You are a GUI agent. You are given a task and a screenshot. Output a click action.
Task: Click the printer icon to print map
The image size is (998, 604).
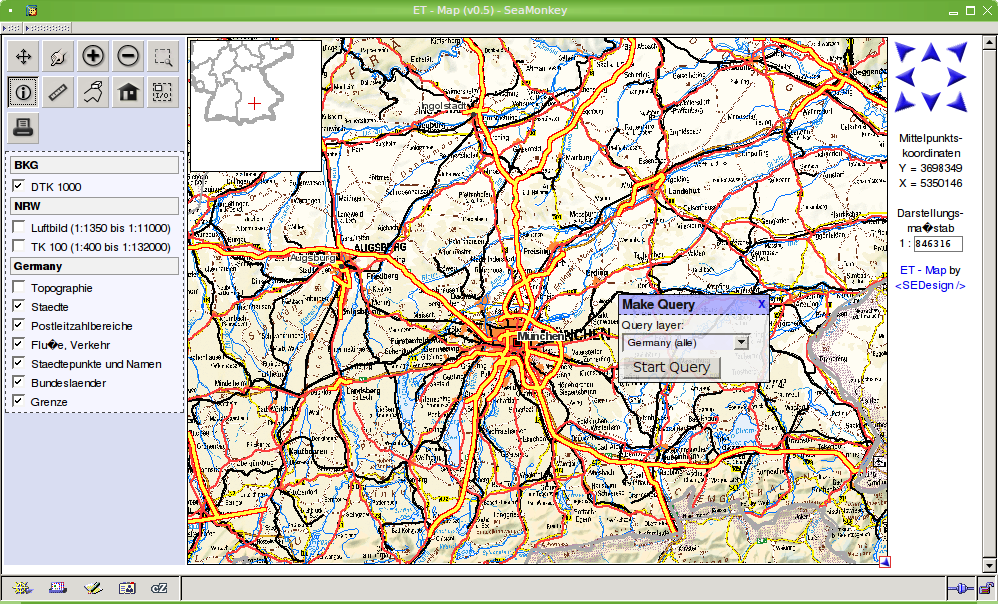(23, 127)
